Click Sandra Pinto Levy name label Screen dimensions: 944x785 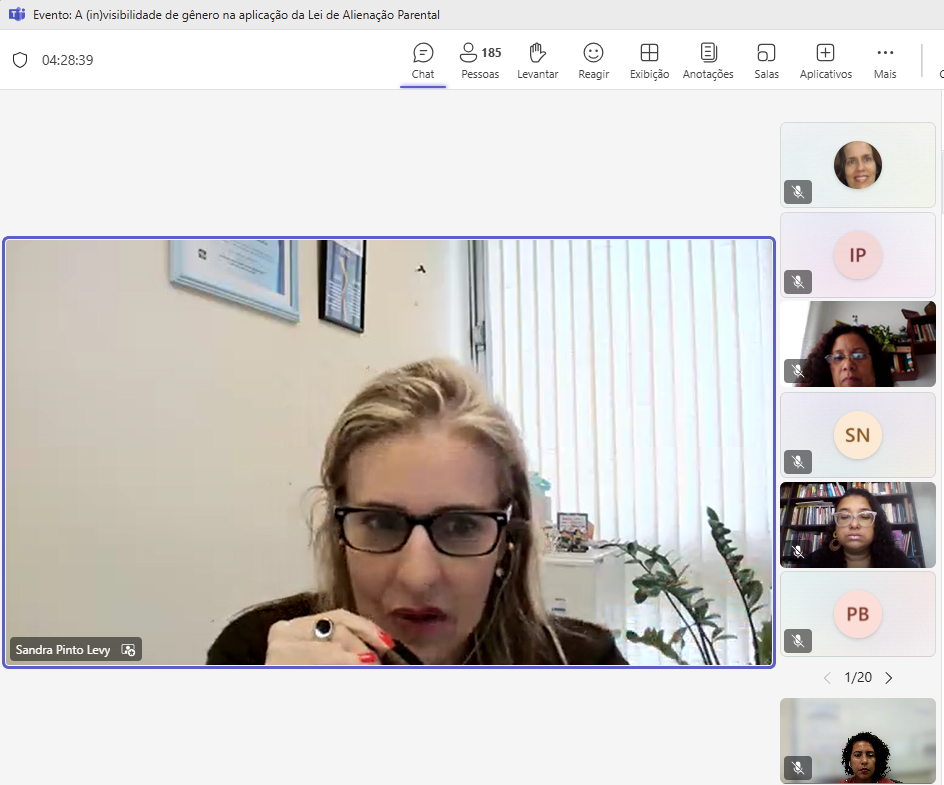[63, 650]
